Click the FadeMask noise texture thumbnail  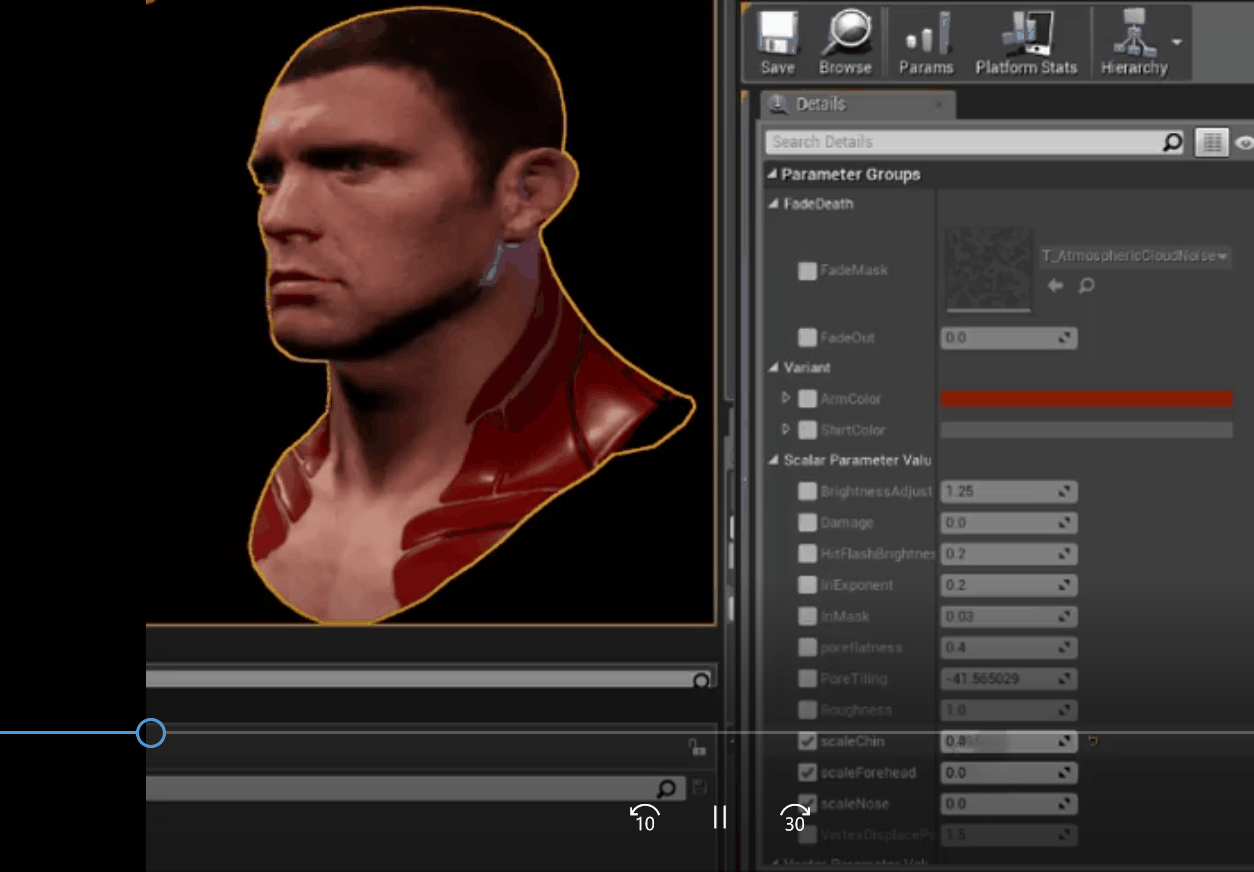click(x=988, y=268)
